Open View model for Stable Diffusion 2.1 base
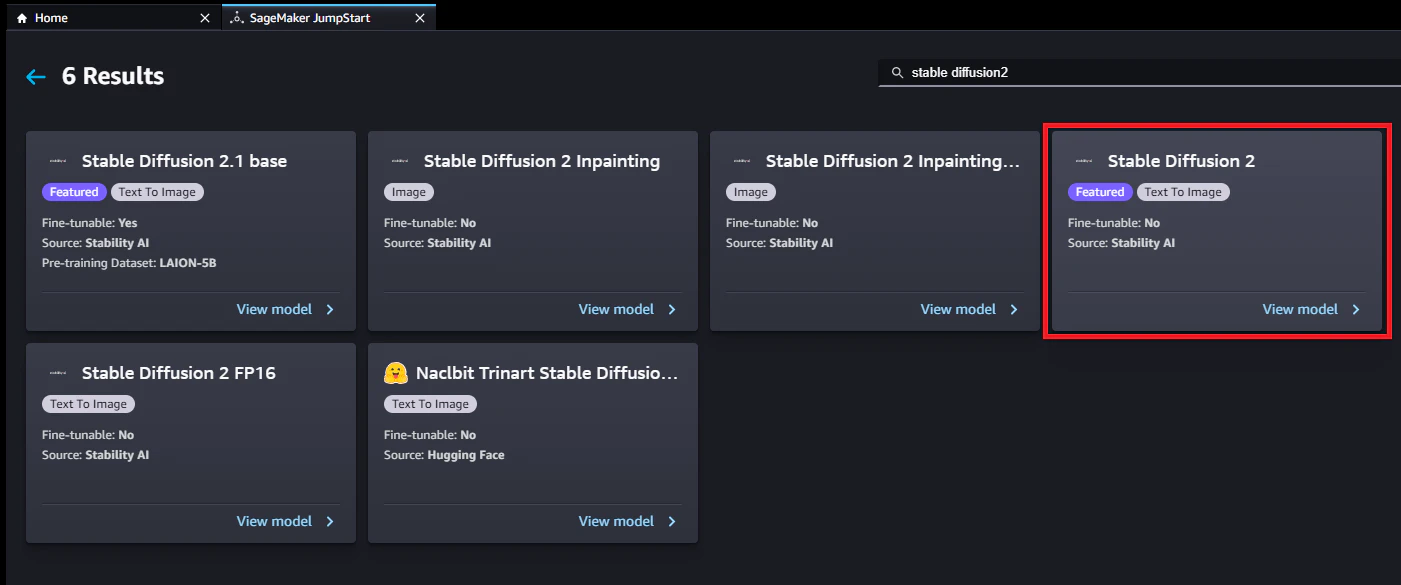This screenshot has height=585, width=1401. click(x=274, y=309)
